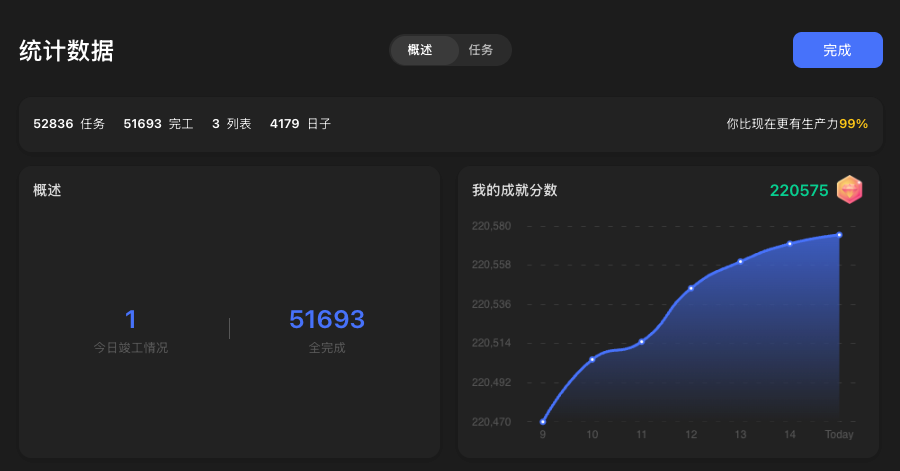Image resolution: width=900 pixels, height=471 pixels.
Task: Click the 52836 任务 statistic
Action: pyautogui.click(x=69, y=124)
